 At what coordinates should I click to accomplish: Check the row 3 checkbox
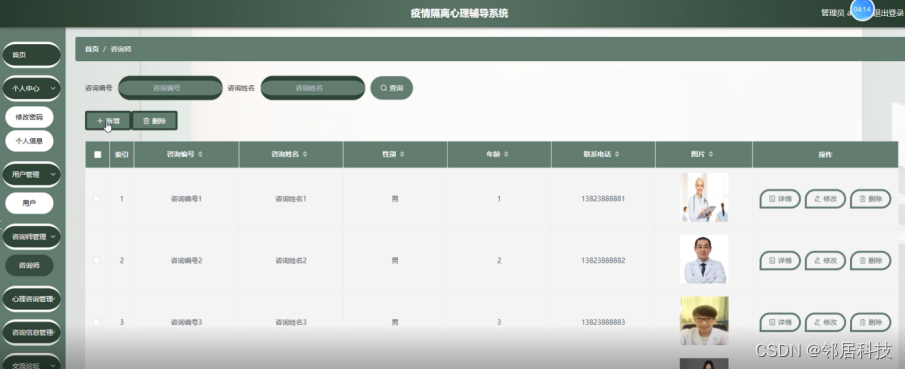(97, 322)
